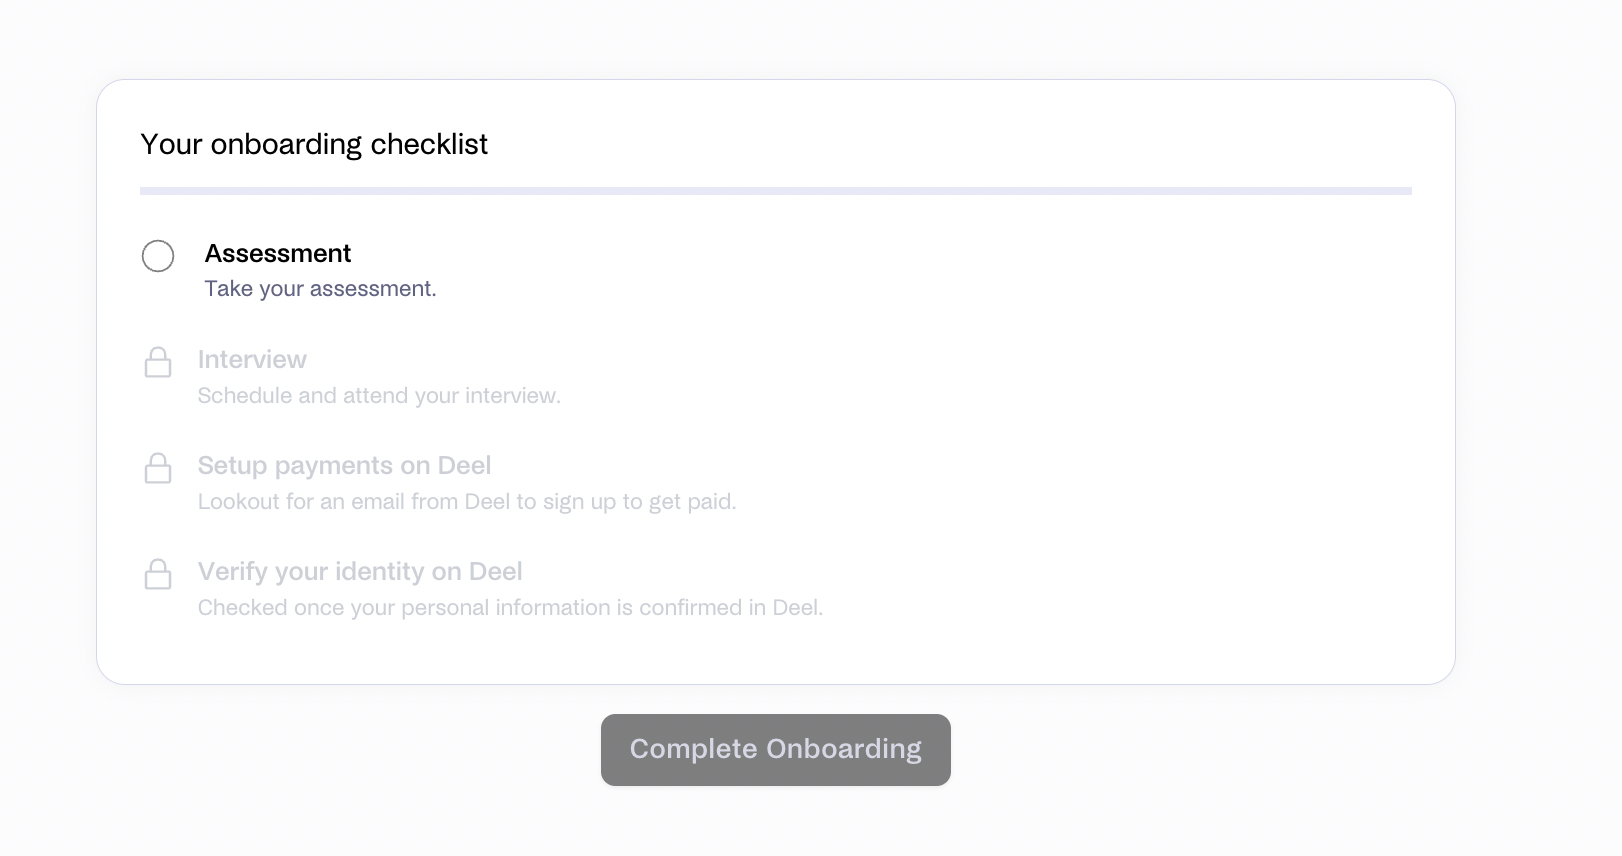Select the Interview step title
The image size is (1622, 856).
(x=252, y=359)
